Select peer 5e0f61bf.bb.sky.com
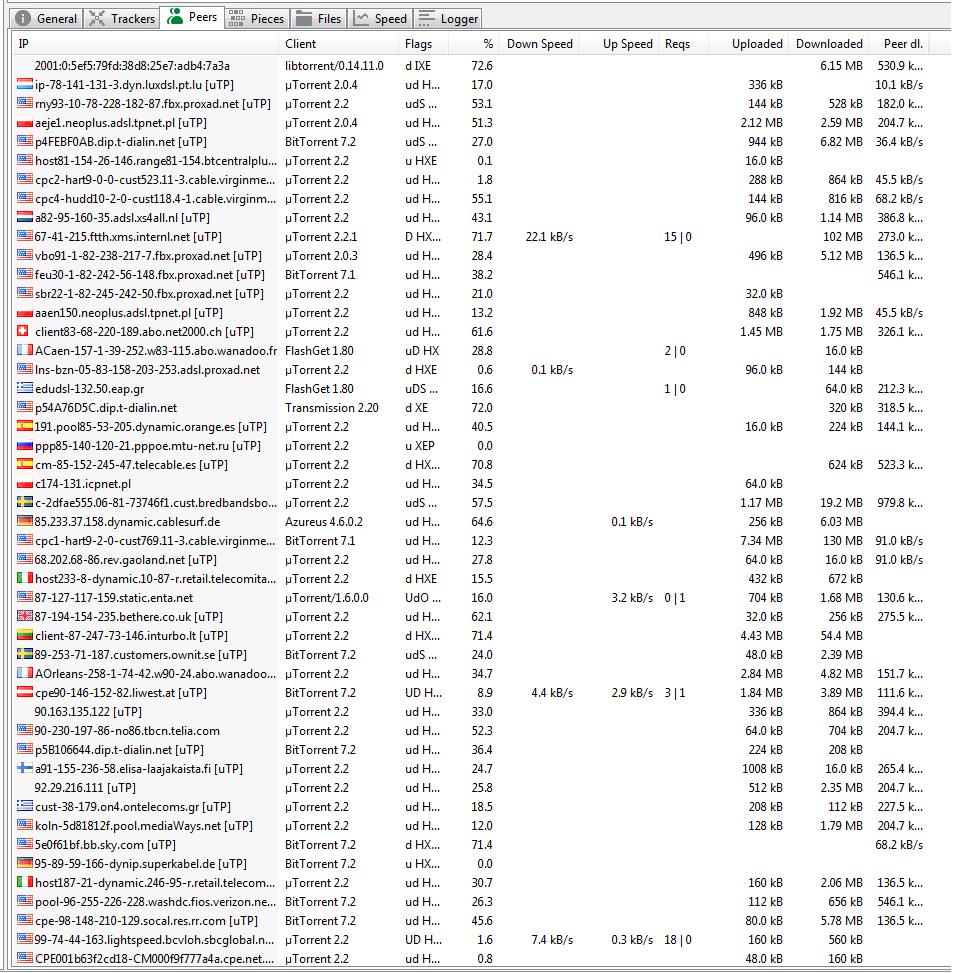This screenshot has height=973, width=960. [105, 845]
